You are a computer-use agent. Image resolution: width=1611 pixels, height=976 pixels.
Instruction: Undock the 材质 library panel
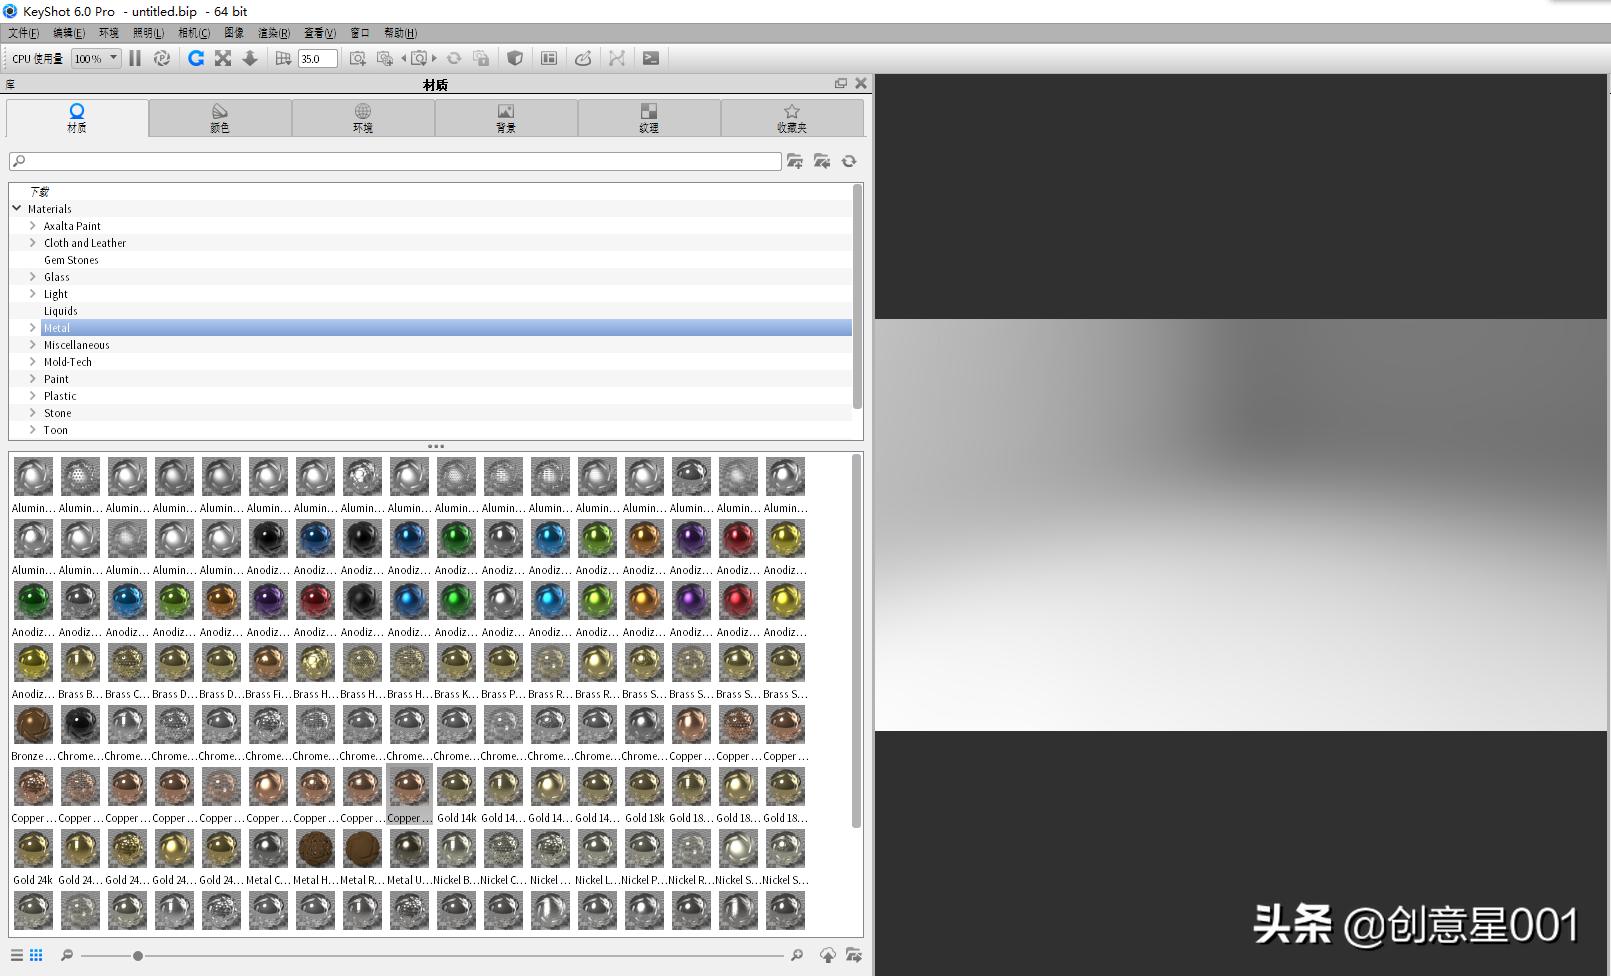[841, 83]
